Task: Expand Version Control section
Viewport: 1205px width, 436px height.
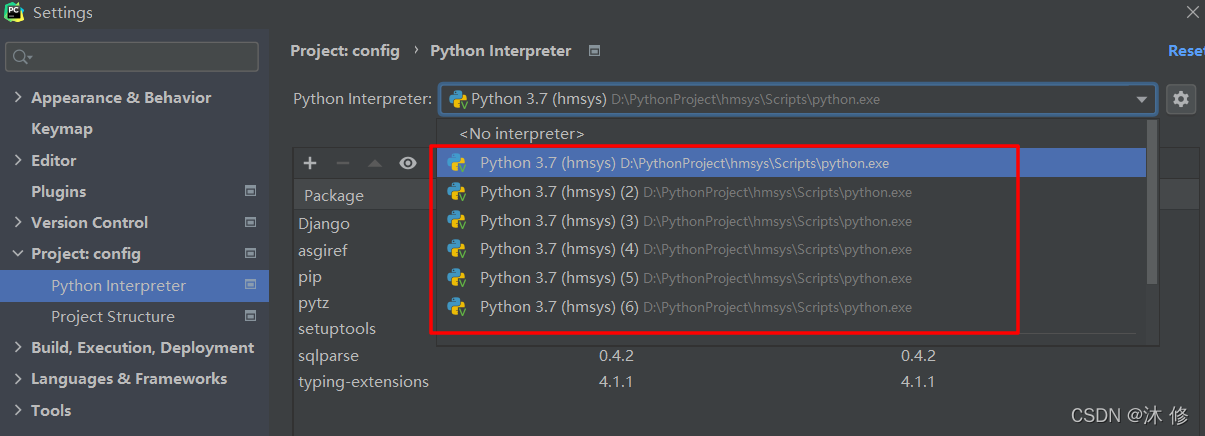Action: pos(19,222)
